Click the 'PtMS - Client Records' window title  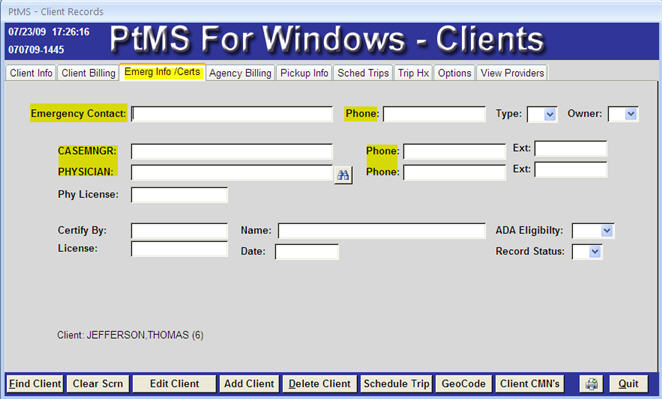56,11
